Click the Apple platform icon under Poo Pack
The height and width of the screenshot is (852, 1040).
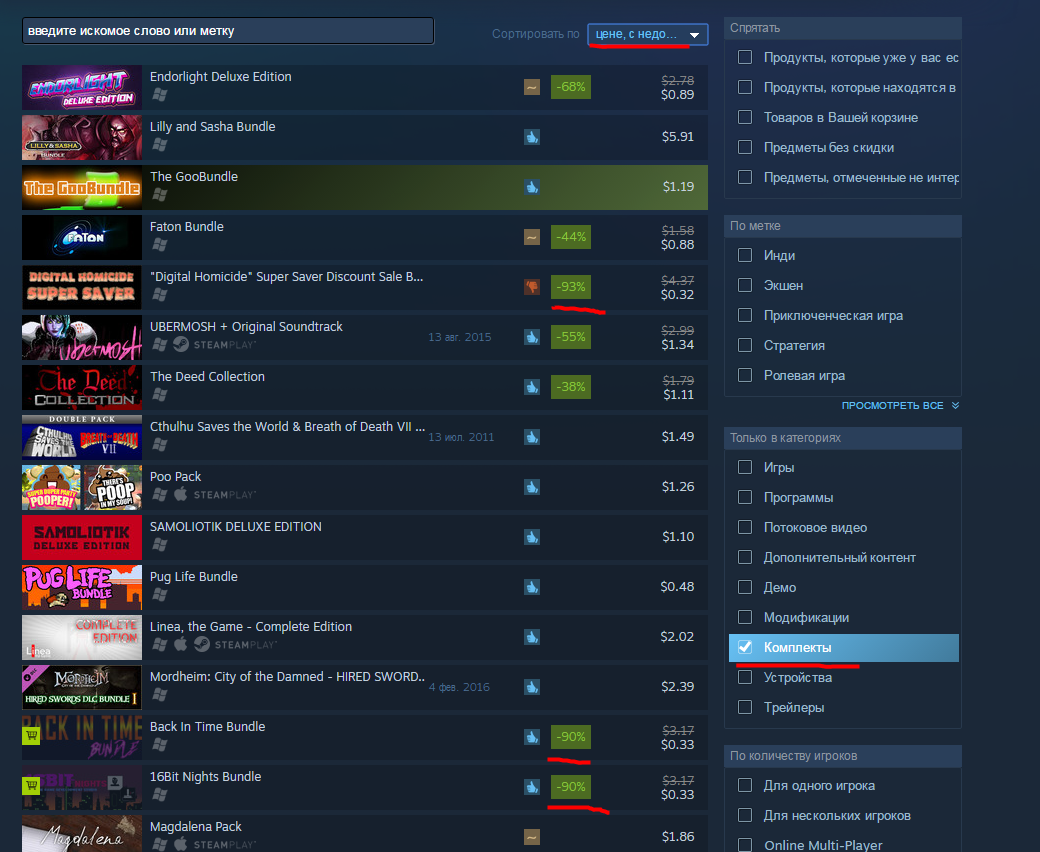coord(180,495)
